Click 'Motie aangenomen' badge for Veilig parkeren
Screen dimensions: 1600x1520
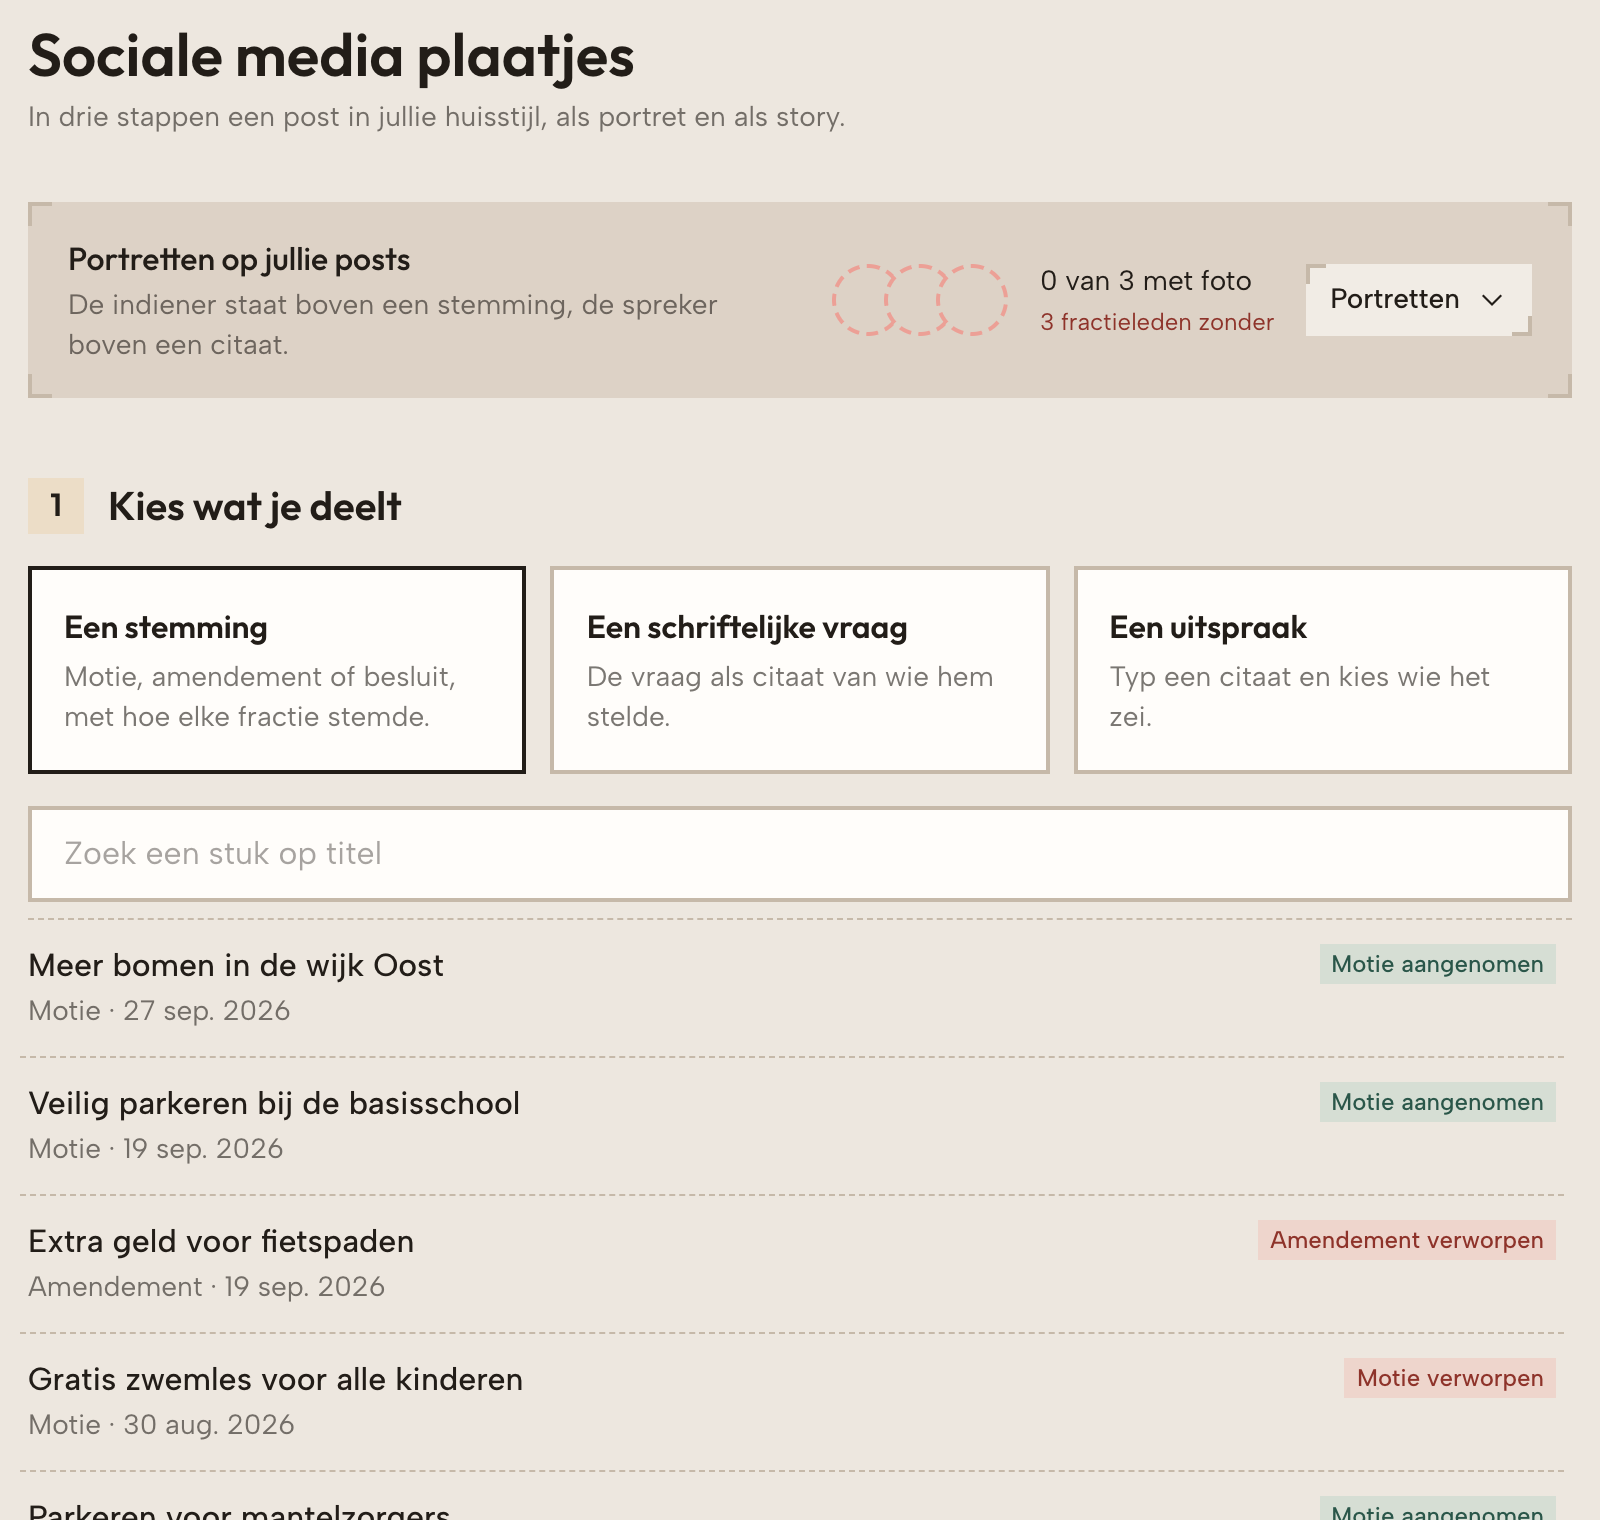(1438, 1102)
